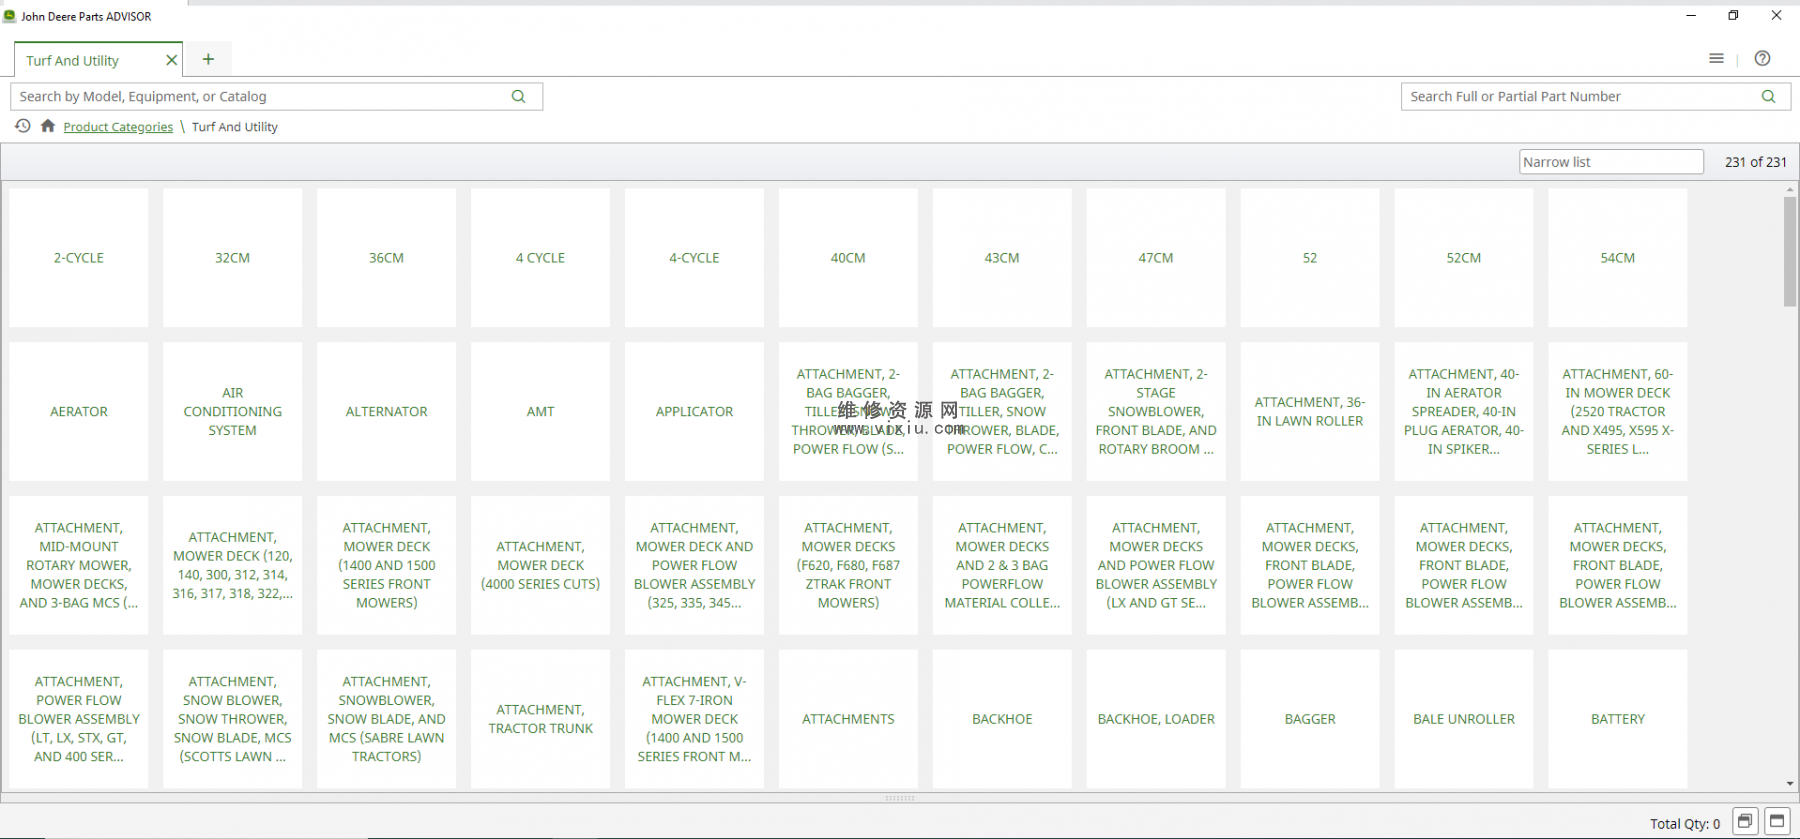This screenshot has width=1800, height=839.
Task: Open the AMT category
Action: click(x=541, y=412)
